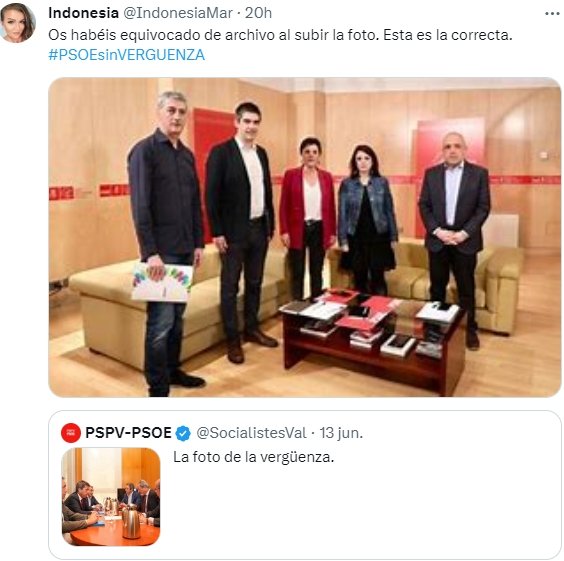Image resolution: width=564 pixels, height=561 pixels.
Task: Click the PSPV-PSOE account name
Action: pyautogui.click(x=128, y=433)
